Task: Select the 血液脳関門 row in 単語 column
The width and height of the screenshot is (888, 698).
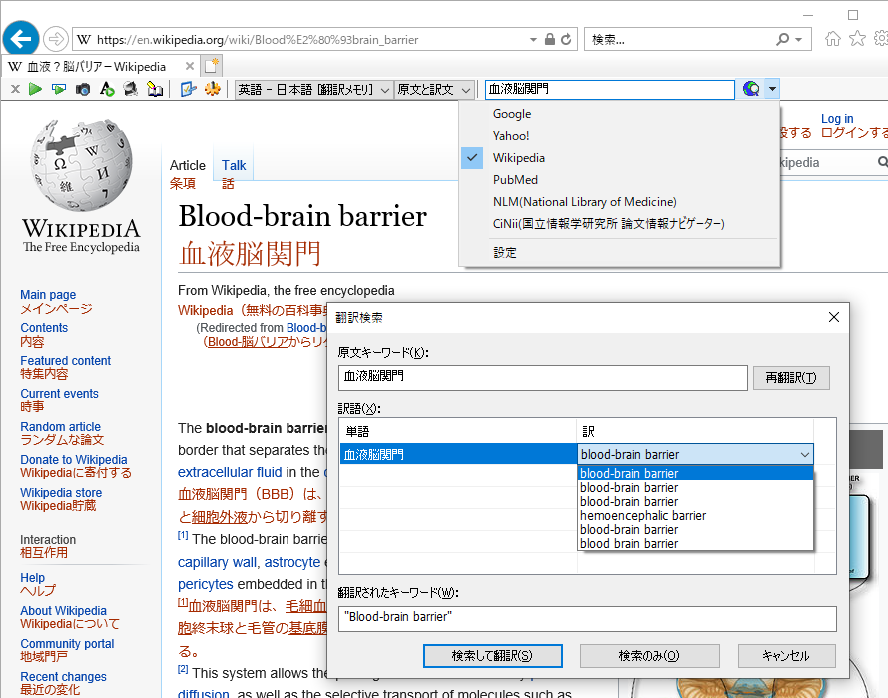Action: coord(458,455)
